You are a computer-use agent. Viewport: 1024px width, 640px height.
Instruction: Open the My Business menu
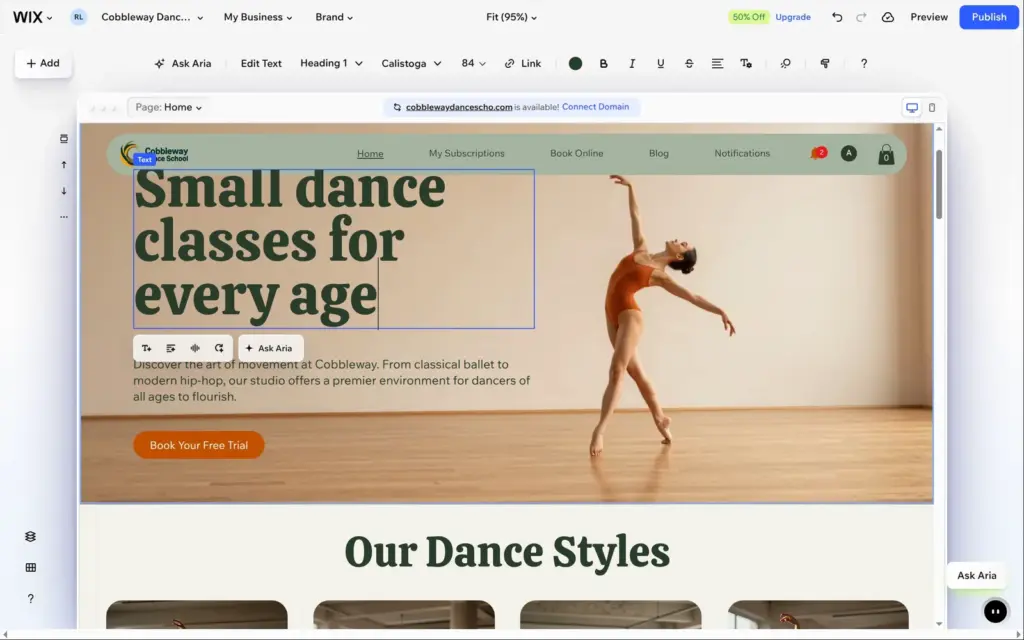(258, 17)
